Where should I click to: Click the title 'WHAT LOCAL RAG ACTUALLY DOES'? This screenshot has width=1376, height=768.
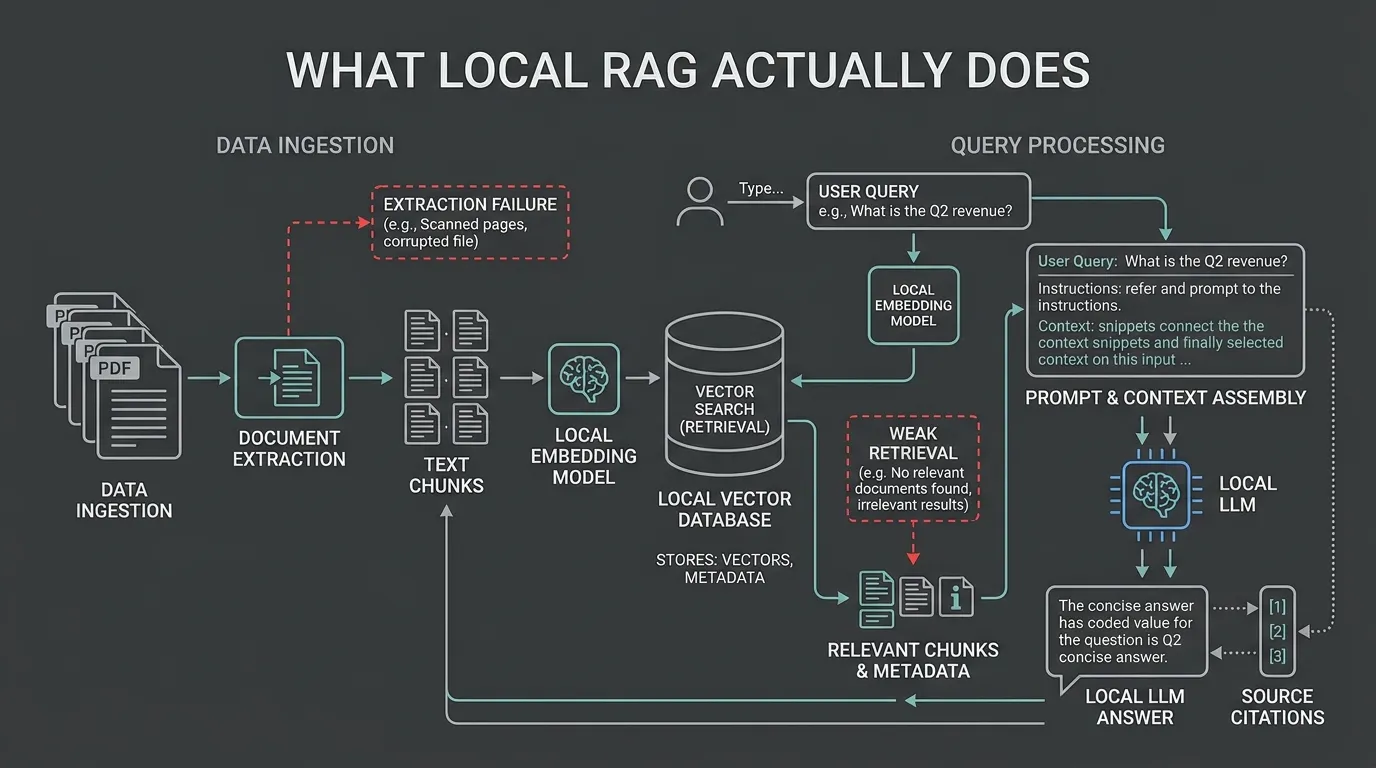tap(688, 71)
